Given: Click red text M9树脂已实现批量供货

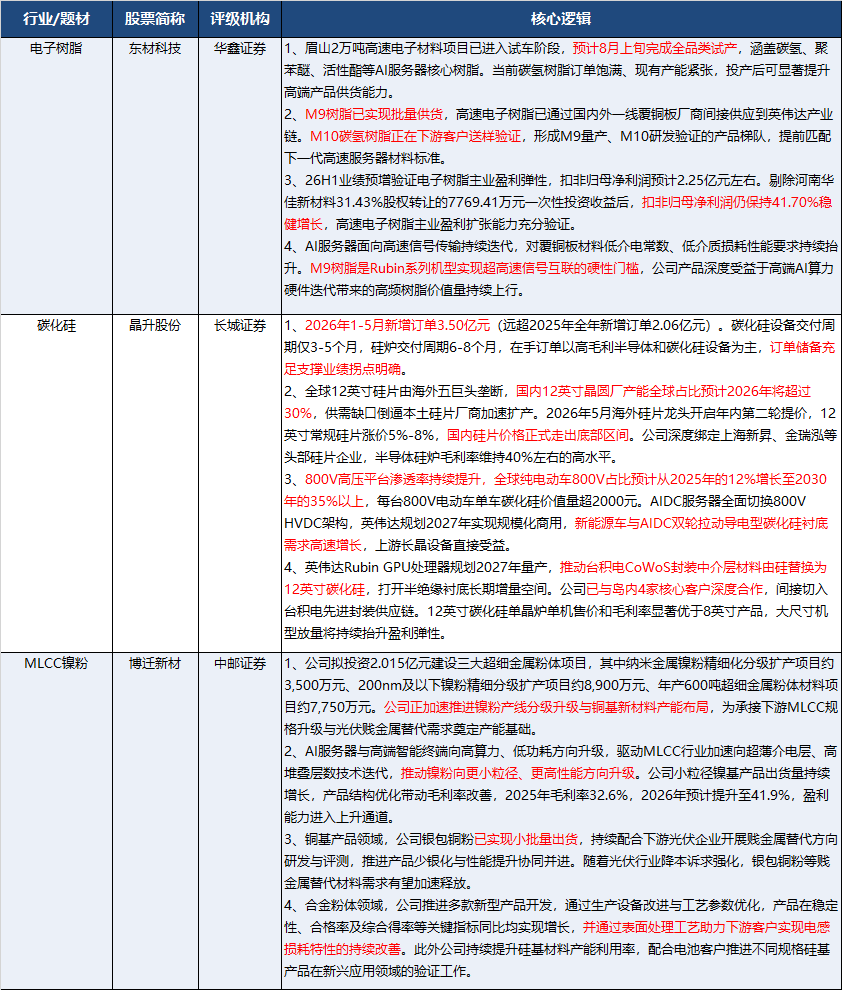Looking at the screenshot, I should (x=374, y=114).
